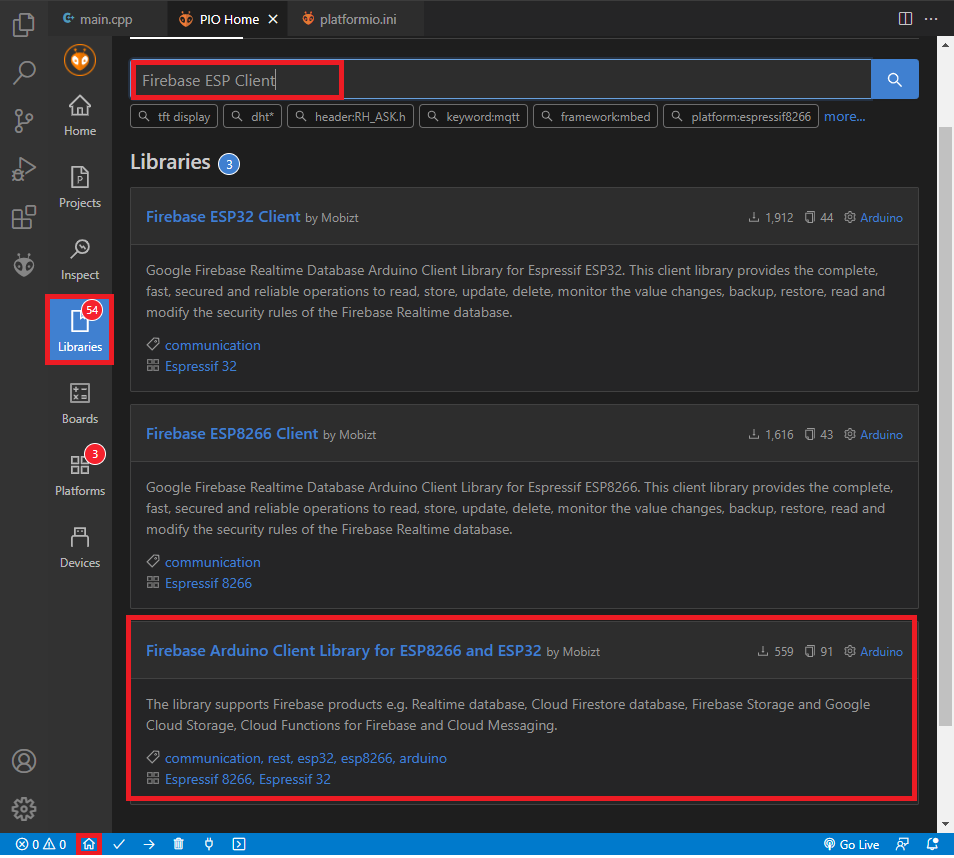Viewport: 954px width, 858px height.
Task: Expand more search filter suggestions
Action: tap(844, 116)
